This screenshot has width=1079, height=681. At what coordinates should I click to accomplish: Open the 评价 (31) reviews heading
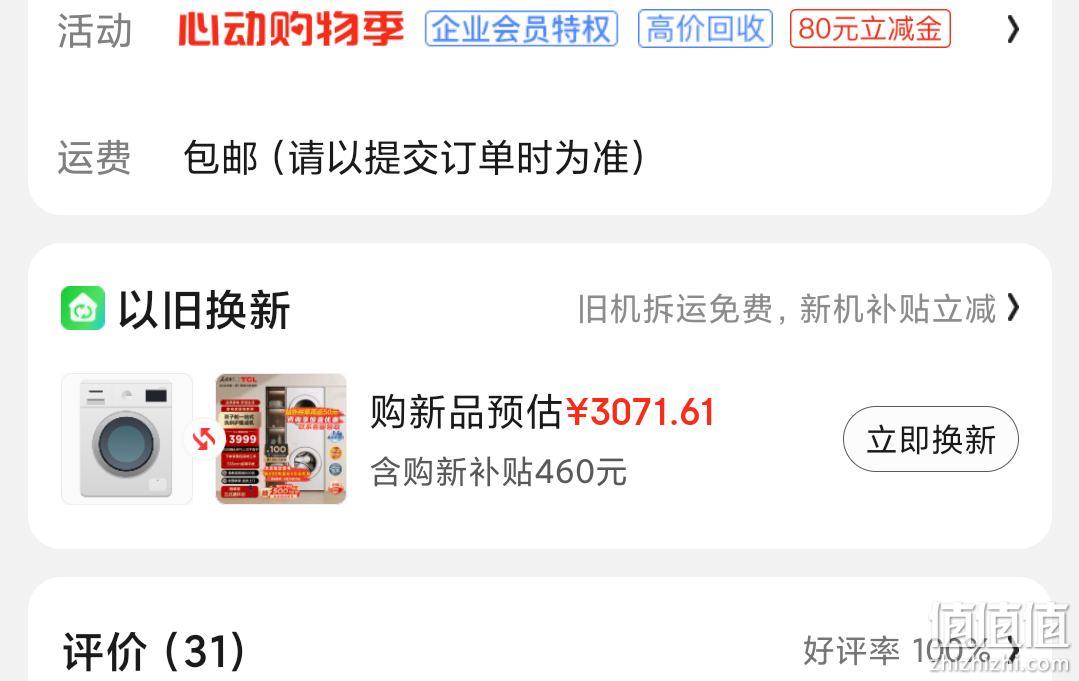(x=154, y=651)
